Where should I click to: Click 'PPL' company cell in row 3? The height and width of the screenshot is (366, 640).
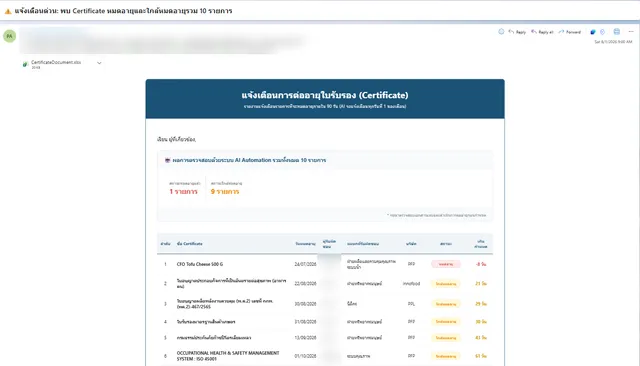point(411,304)
